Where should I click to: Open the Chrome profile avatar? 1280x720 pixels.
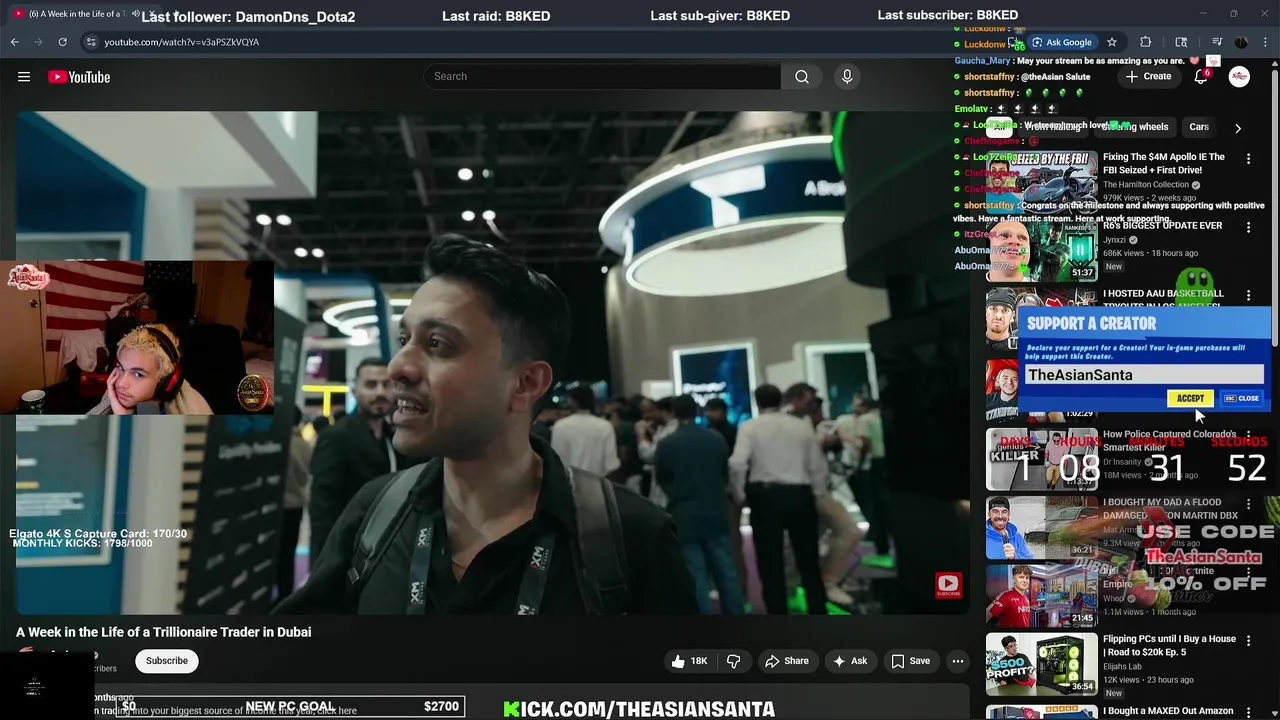click(1241, 42)
